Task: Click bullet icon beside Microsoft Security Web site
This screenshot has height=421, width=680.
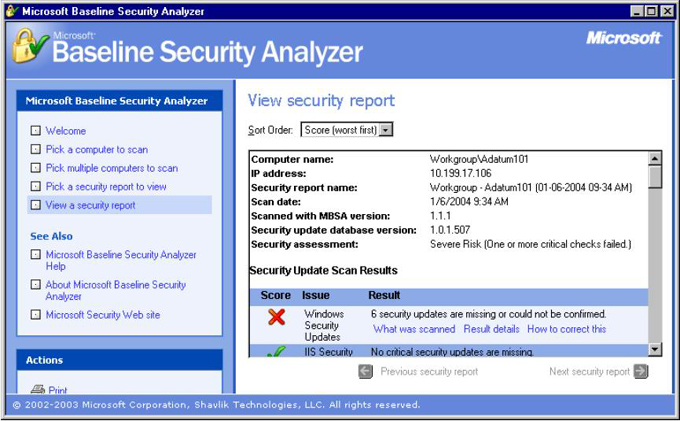Action: tap(36, 315)
